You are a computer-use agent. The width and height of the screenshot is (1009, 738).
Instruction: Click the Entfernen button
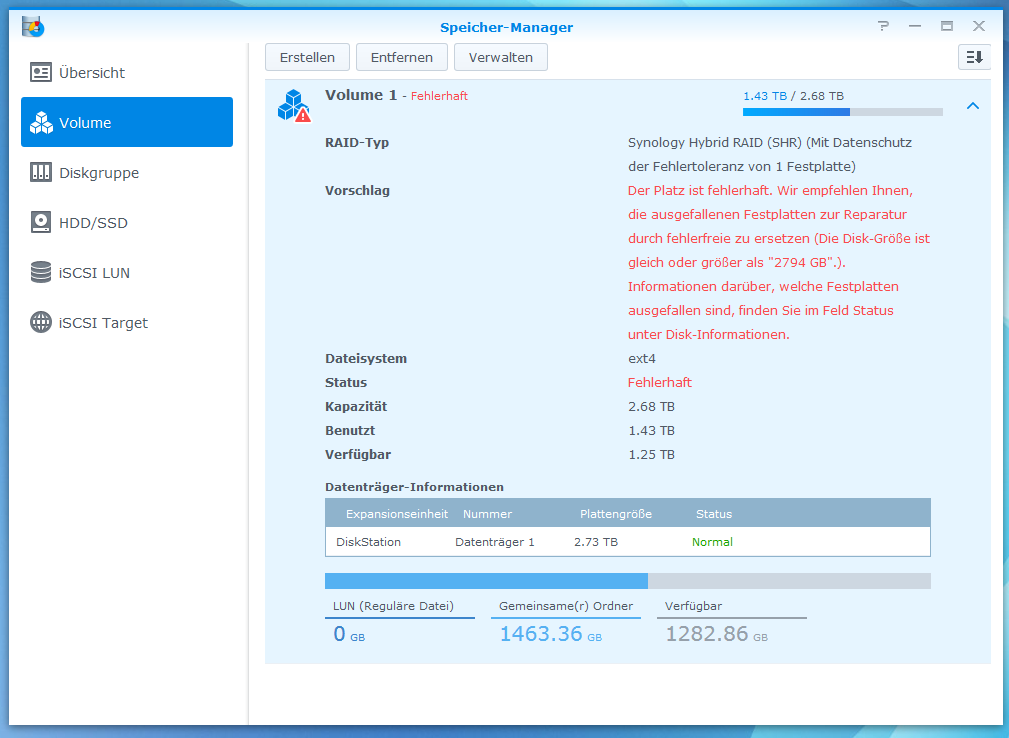pyautogui.click(x=402, y=57)
